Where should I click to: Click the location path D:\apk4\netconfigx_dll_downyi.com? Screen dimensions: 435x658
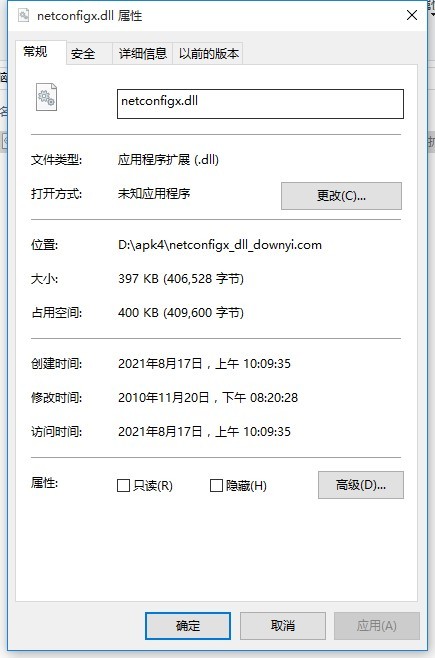pos(220,245)
